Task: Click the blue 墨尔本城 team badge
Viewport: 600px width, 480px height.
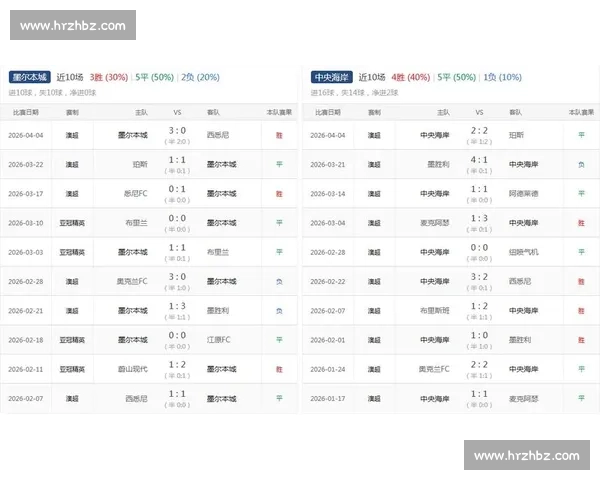Action: [x=29, y=77]
